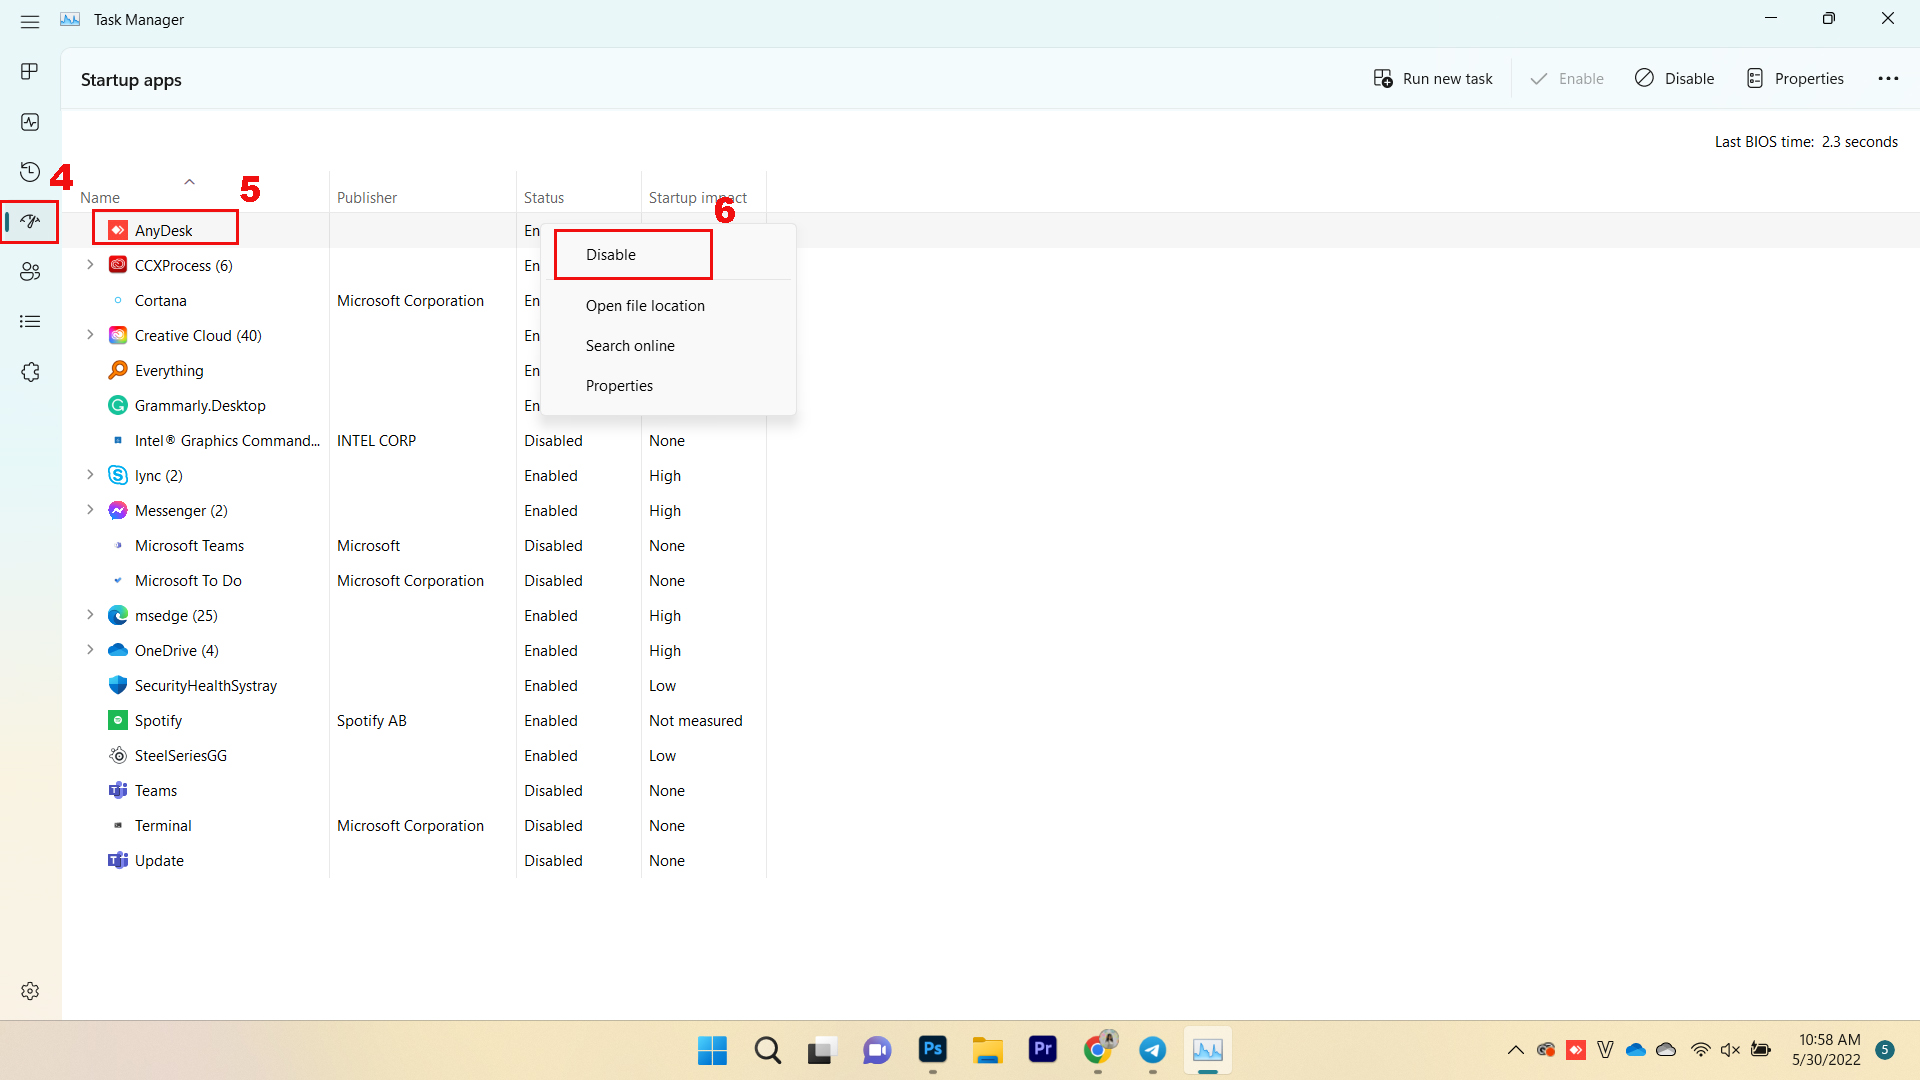Click the Grammarly.Desktop app icon
The image size is (1920, 1080).
[118, 405]
